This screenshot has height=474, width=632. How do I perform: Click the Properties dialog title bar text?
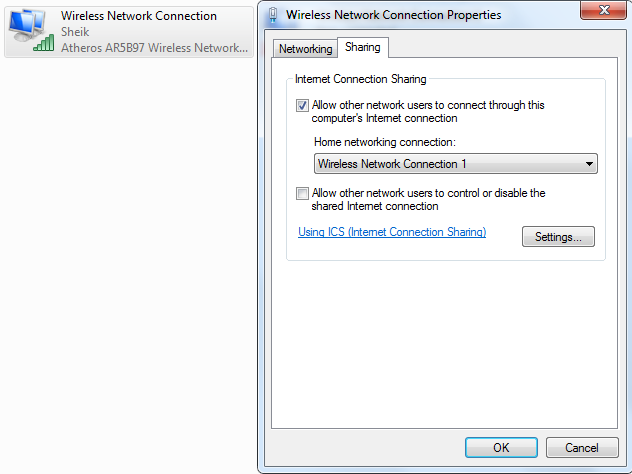394,15
